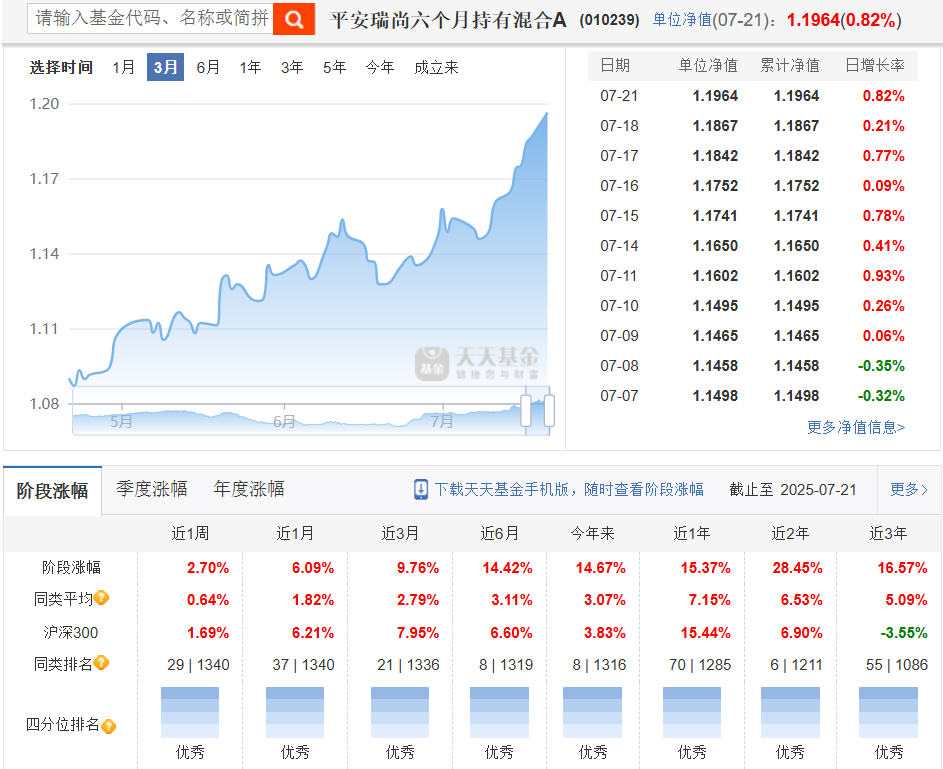Image resolution: width=943 pixels, height=769 pixels.
Task: Click the rank 29 | 1340
Action: click(x=198, y=664)
